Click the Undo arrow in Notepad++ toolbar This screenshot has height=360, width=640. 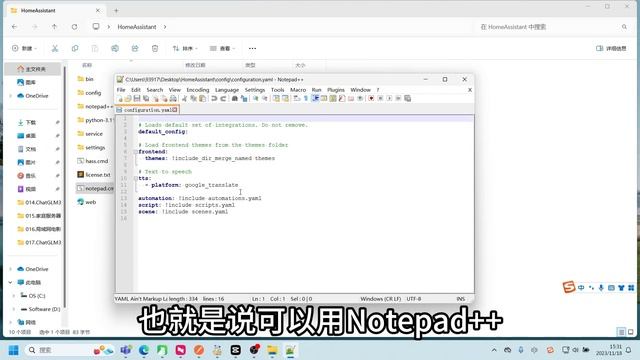(214, 98)
